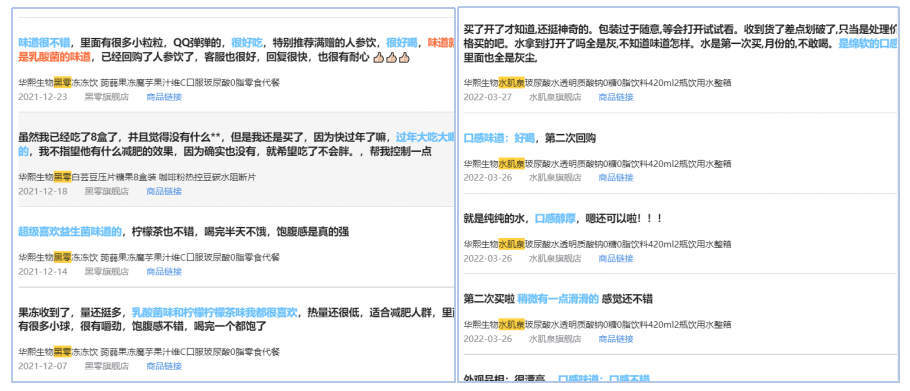Click the blue phrase 过年大吃大喝
The image size is (910, 391).
point(425,137)
